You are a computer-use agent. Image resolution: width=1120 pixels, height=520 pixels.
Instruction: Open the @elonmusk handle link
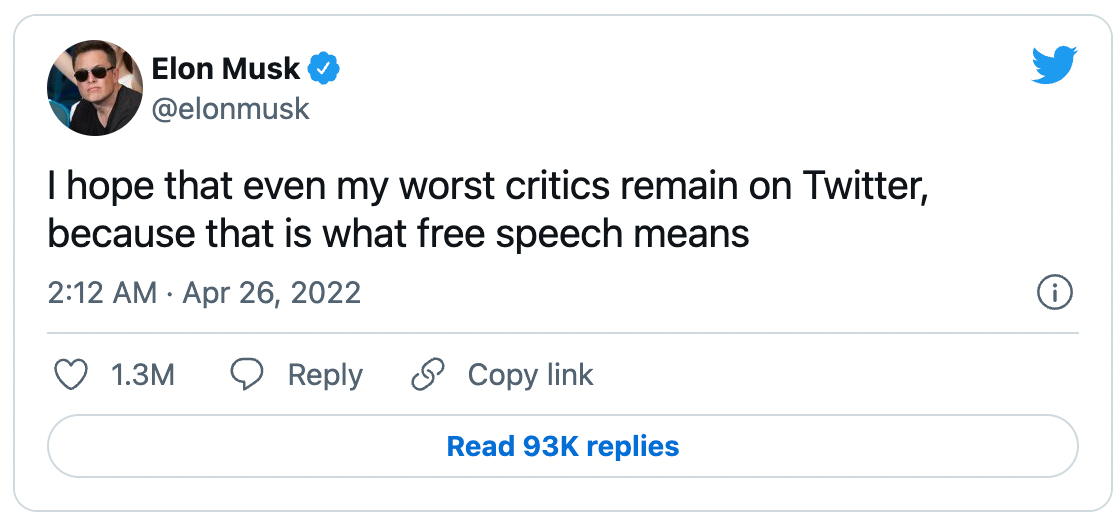tap(231, 108)
